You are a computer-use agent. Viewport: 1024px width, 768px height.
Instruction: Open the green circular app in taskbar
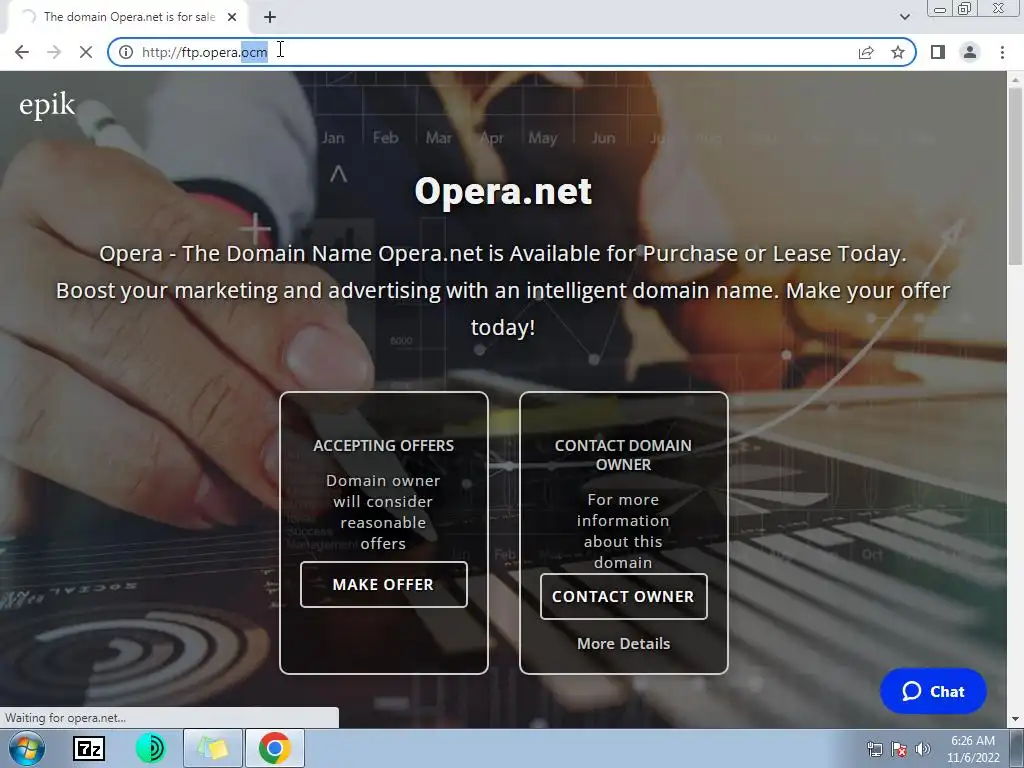pos(151,748)
